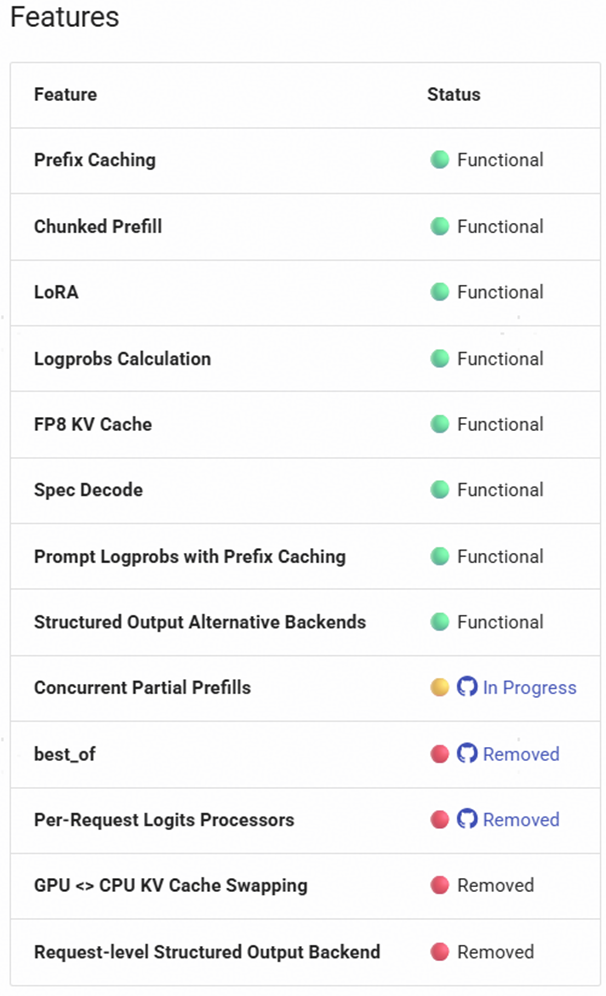Click green status dot for LoRA
Image resolution: width=606 pixels, height=996 pixels.
coord(440,292)
